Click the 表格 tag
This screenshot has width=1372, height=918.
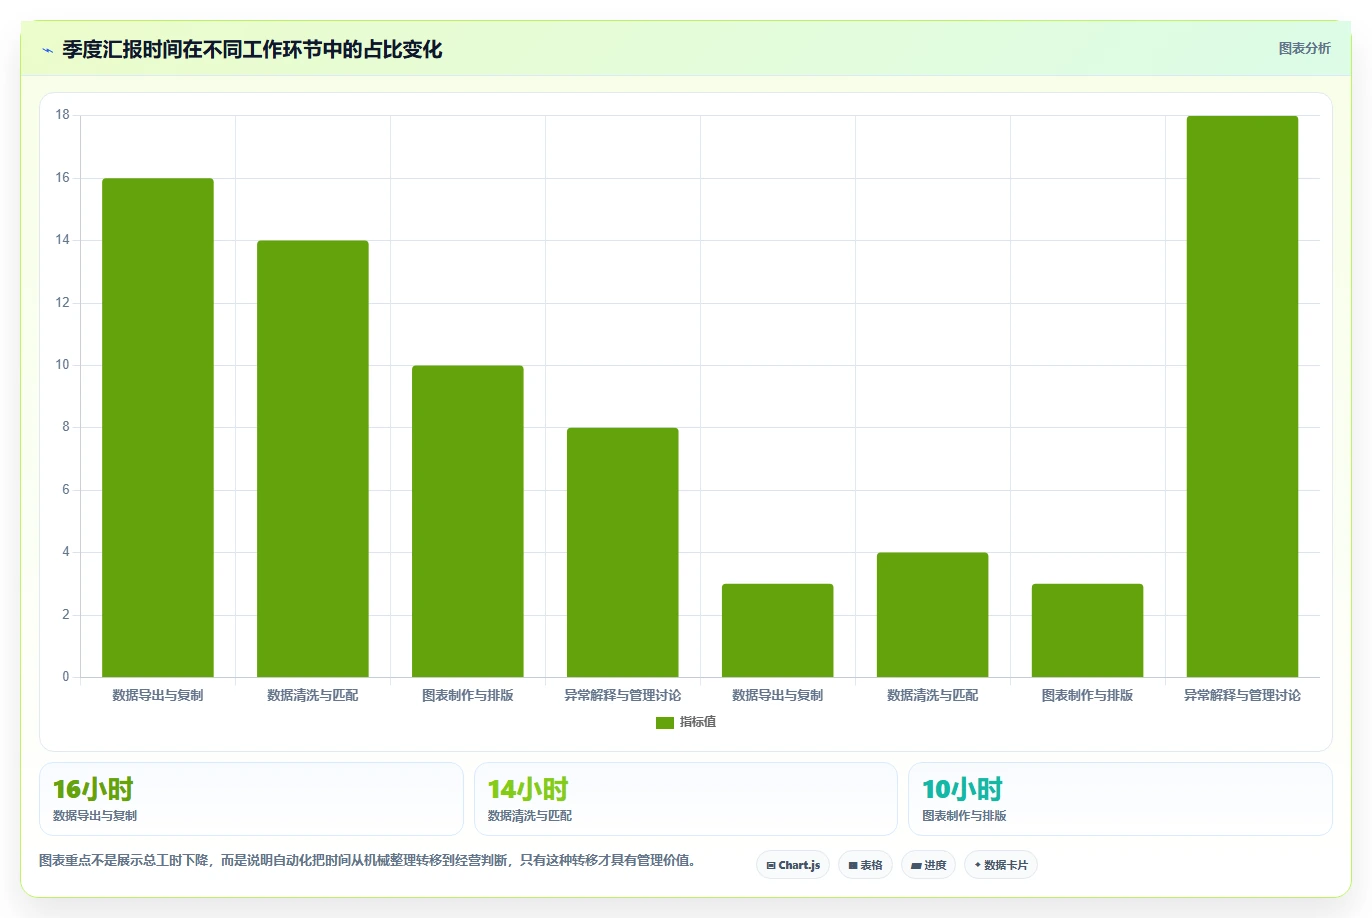[x=865, y=865]
